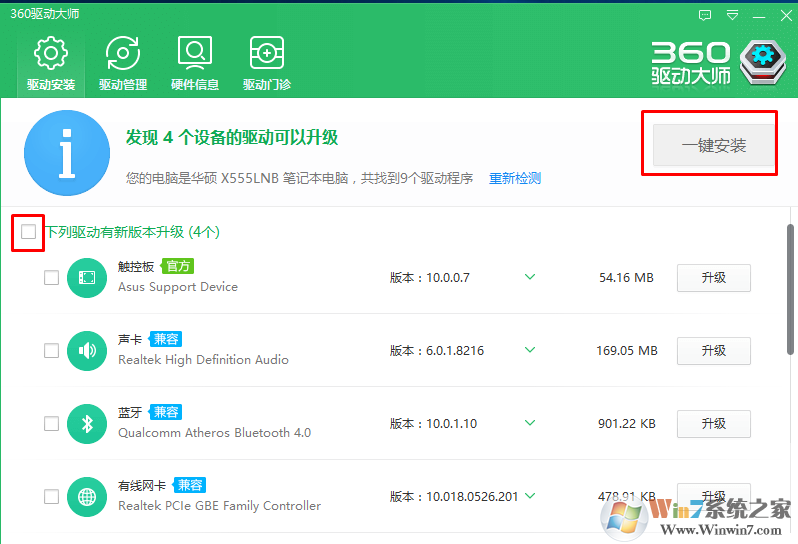Image resolution: width=798 pixels, height=544 pixels.
Task: Click the 360 驱动大师 logo icon
Action: tap(765, 61)
